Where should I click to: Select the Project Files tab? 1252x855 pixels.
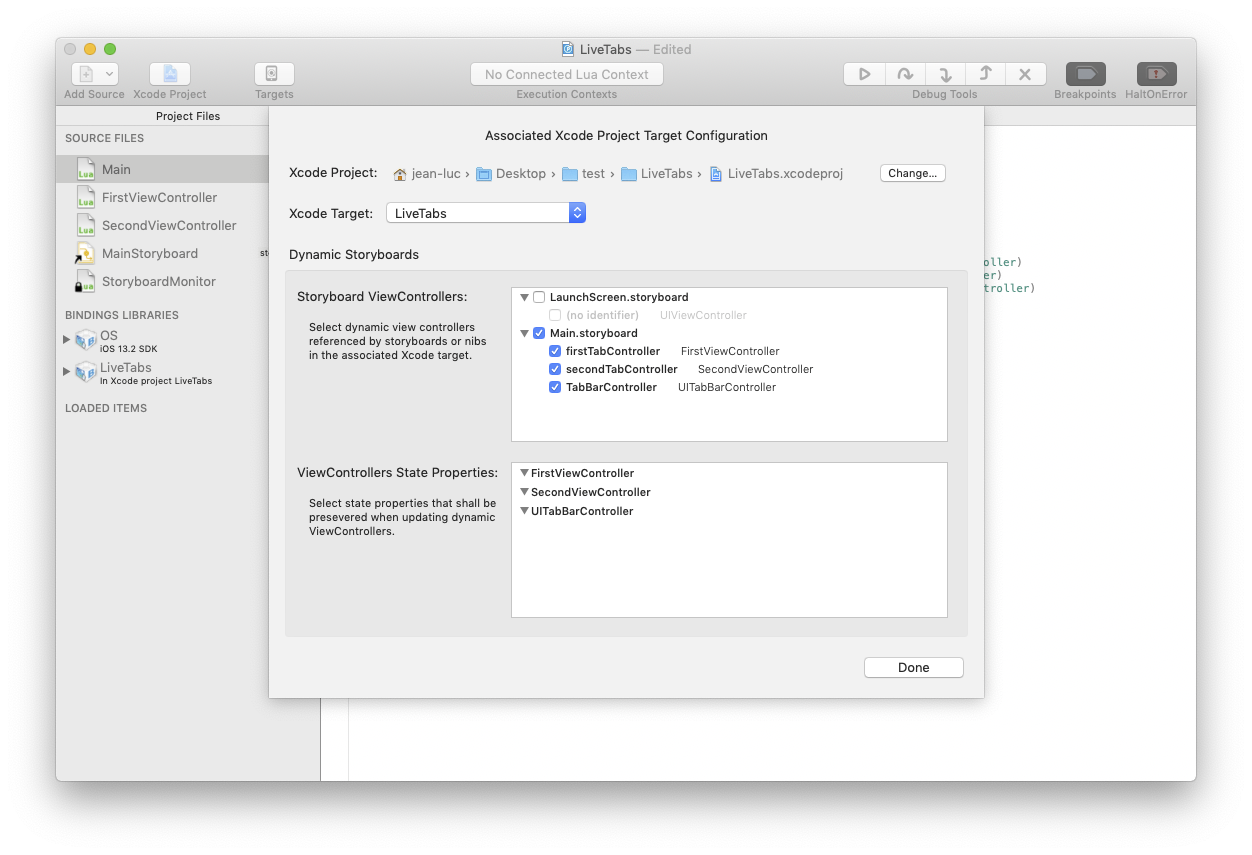click(x=188, y=116)
